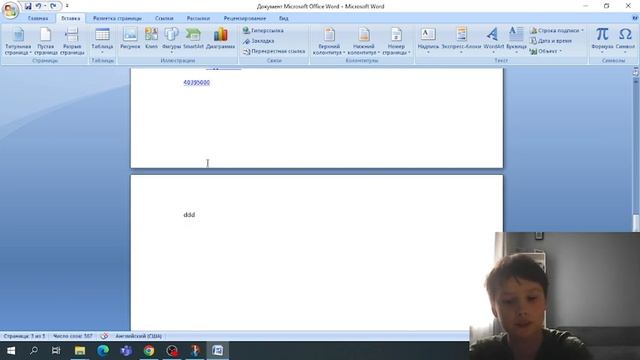Open Quick Parts (Экспресс-блоки)
The height and width of the screenshot is (360, 640).
[461, 40]
